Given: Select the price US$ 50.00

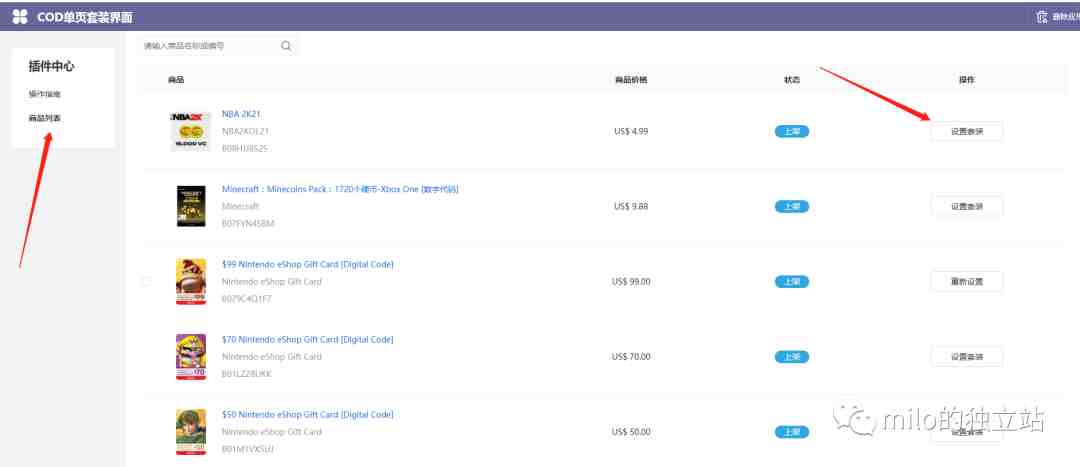Looking at the screenshot, I should coord(631,432).
